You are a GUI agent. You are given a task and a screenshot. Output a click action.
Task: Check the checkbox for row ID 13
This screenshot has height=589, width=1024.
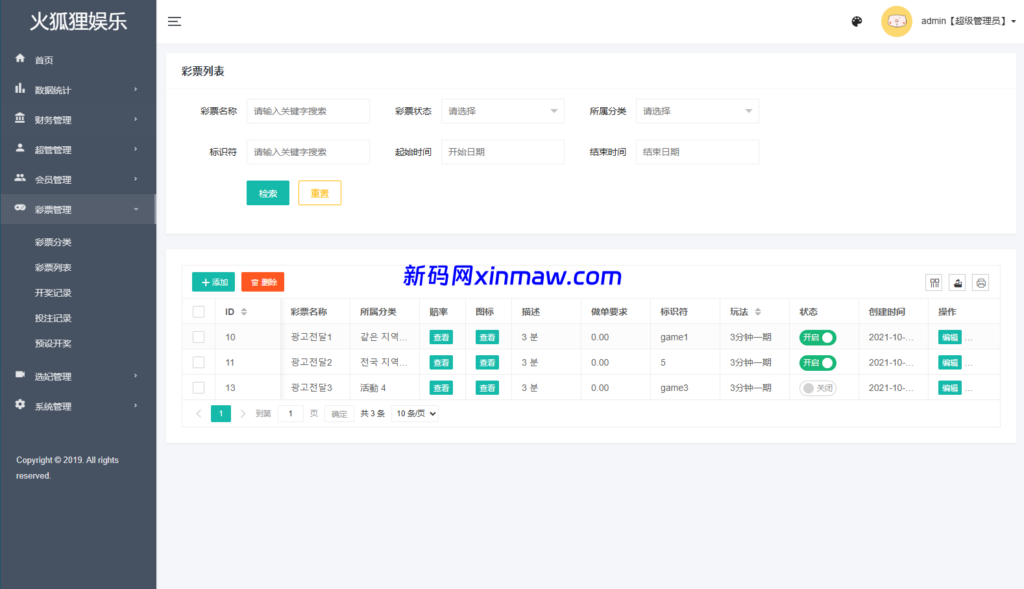point(199,388)
